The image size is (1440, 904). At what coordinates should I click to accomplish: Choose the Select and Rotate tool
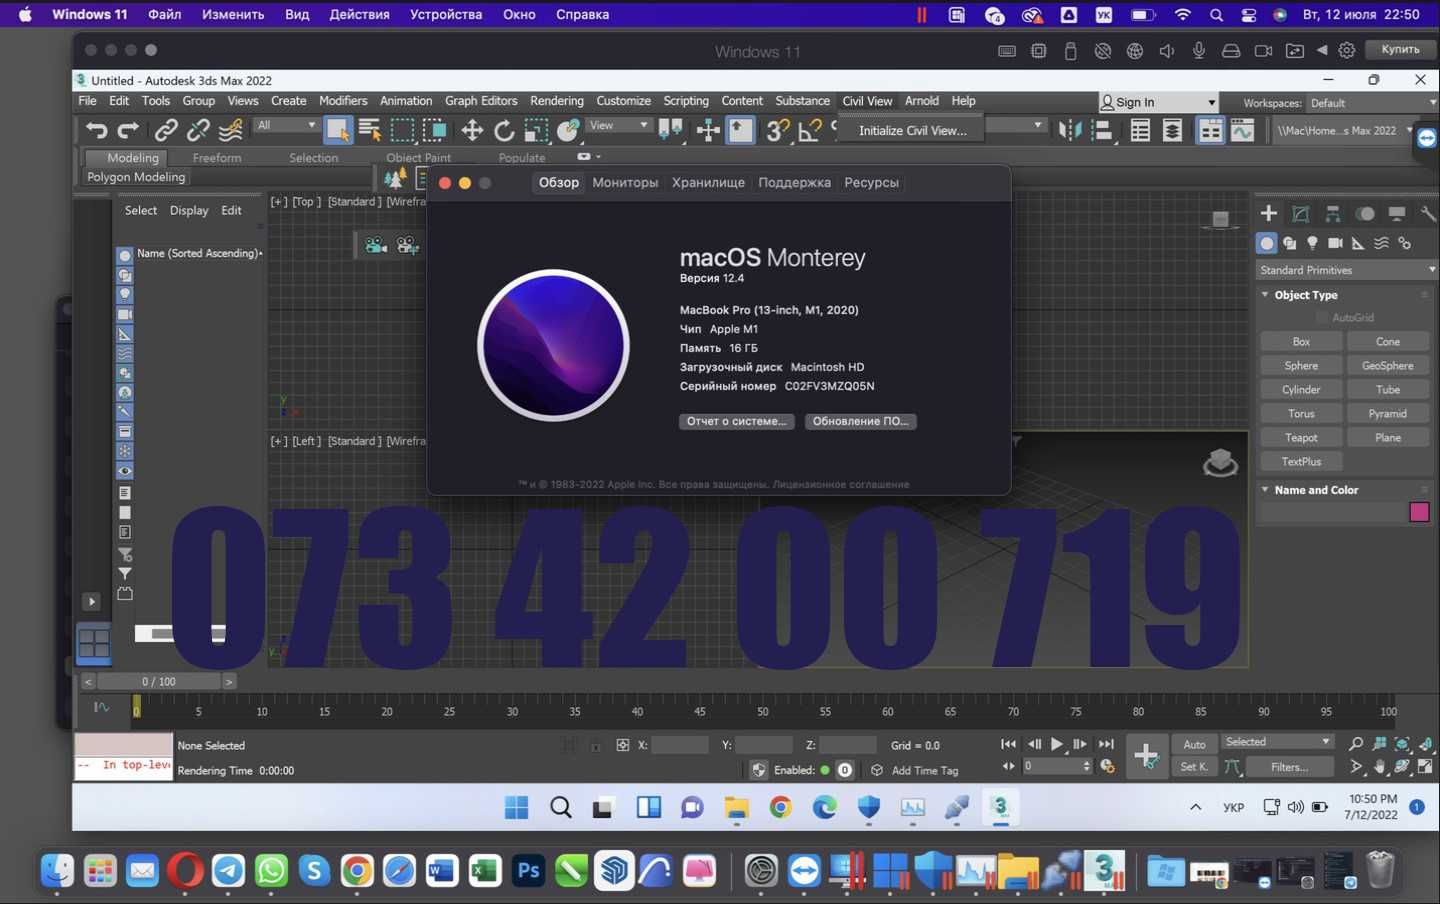pos(504,130)
